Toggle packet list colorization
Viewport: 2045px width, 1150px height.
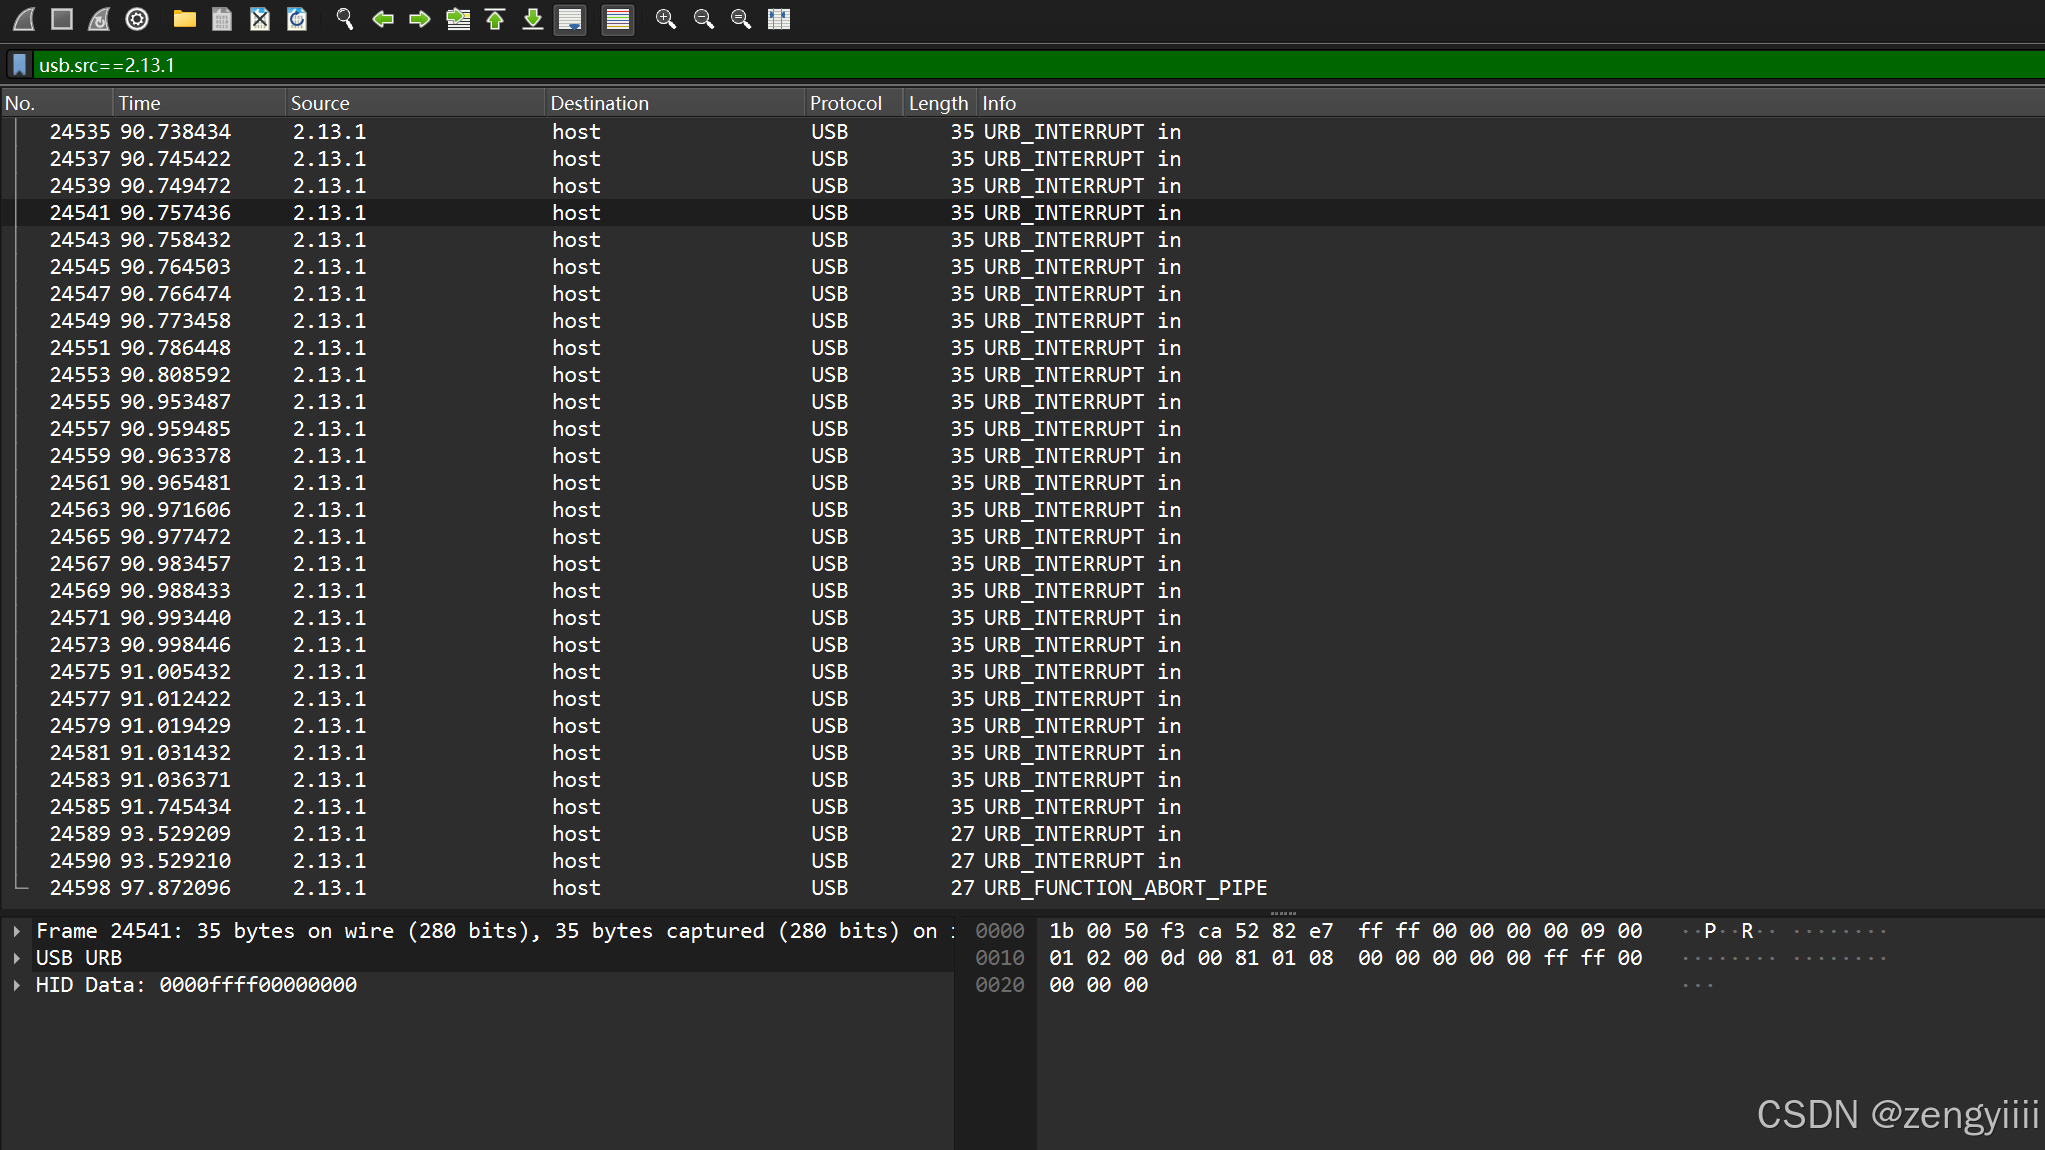click(617, 19)
